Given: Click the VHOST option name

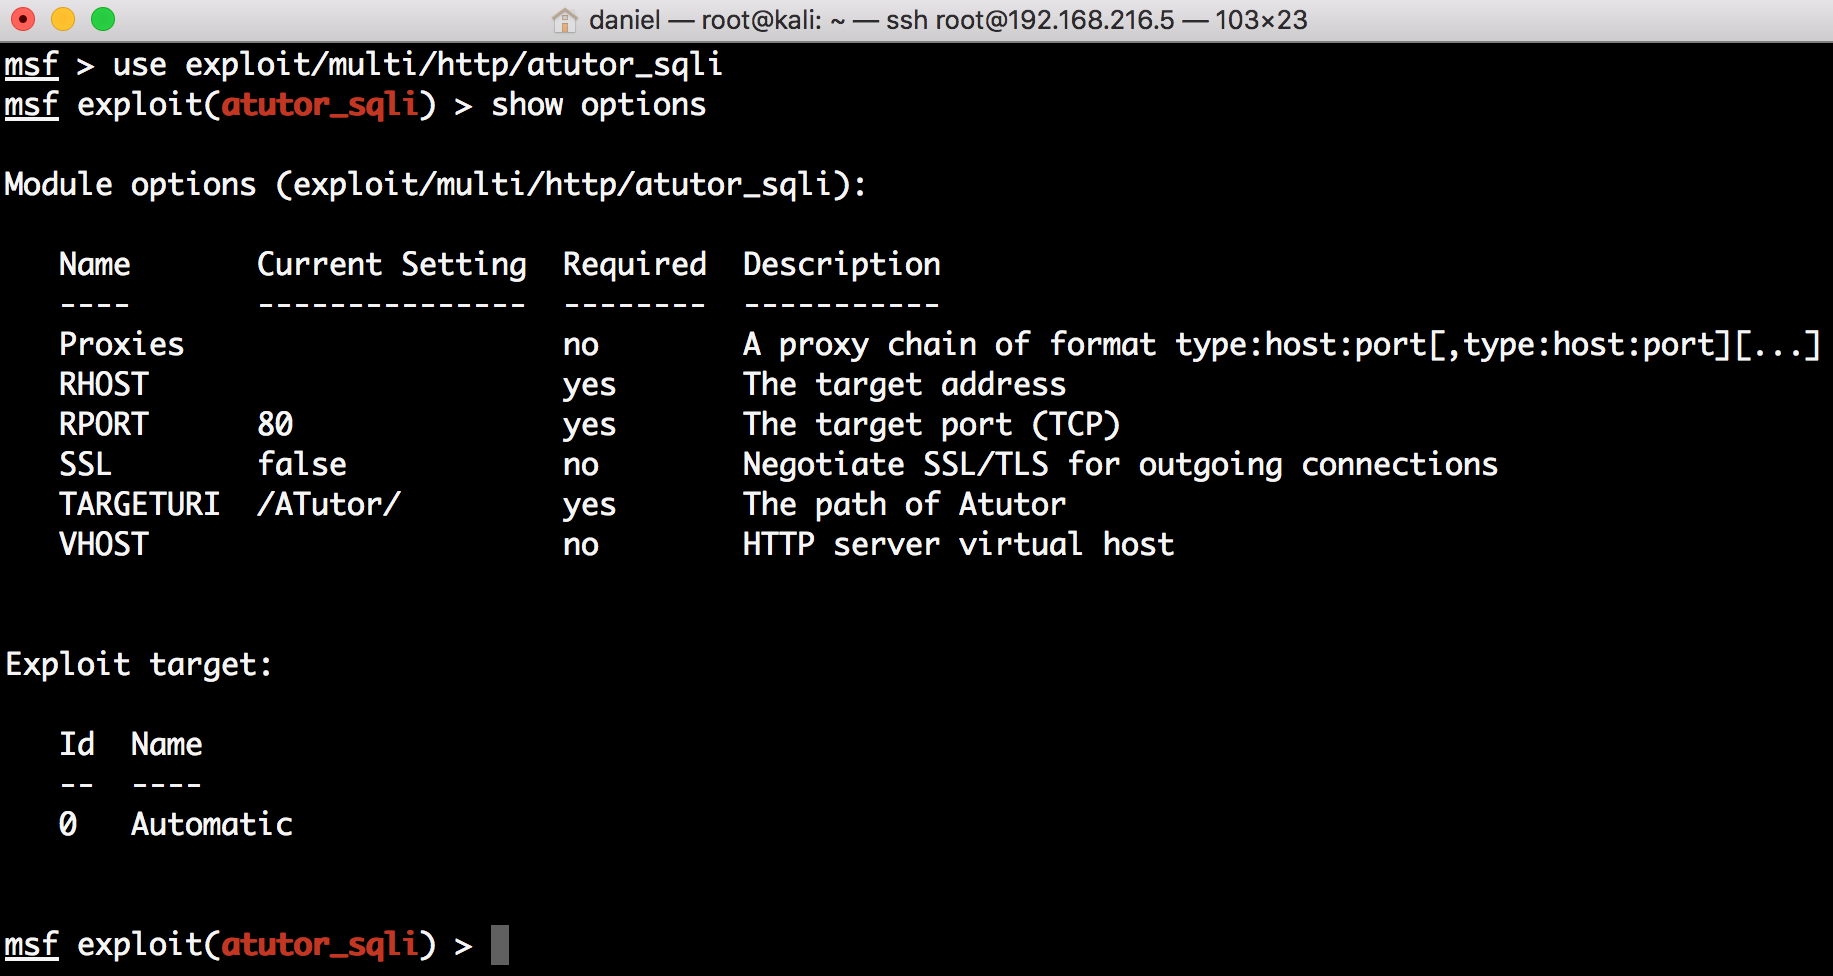Looking at the screenshot, I should 104,544.
